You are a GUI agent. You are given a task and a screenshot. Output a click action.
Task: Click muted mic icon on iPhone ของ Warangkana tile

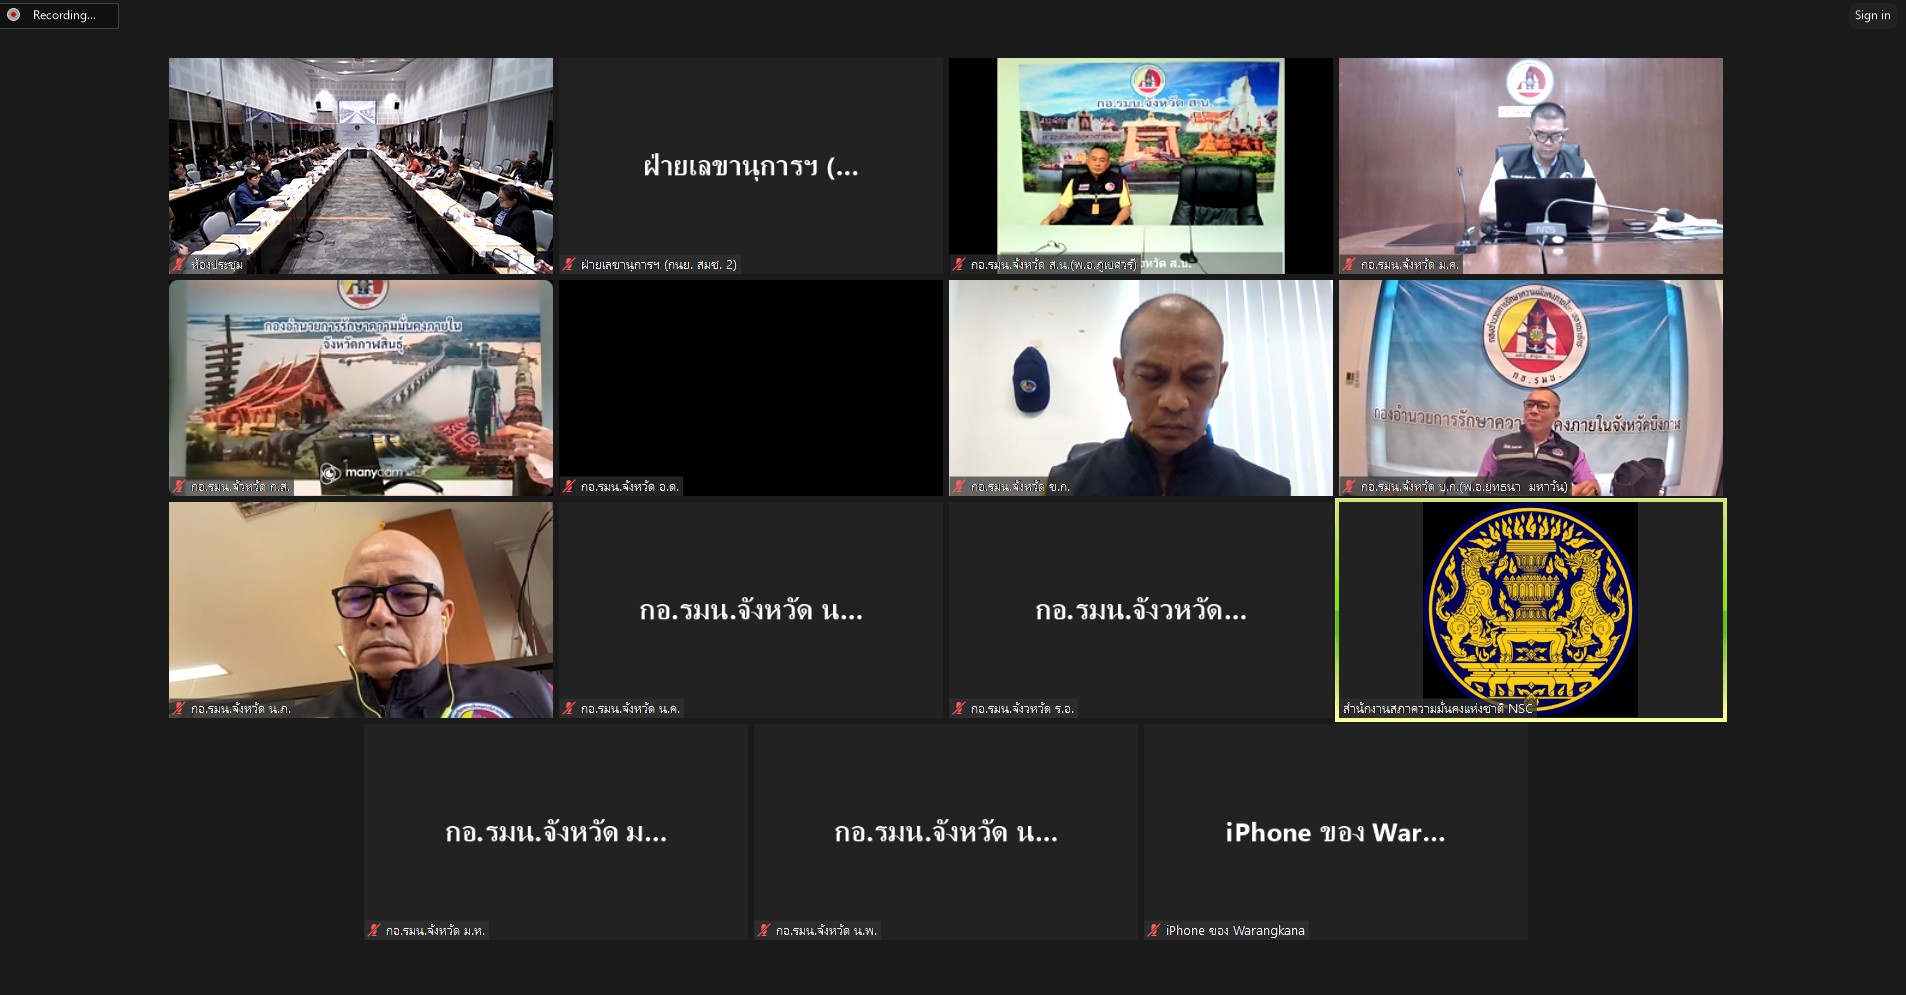tap(1154, 931)
